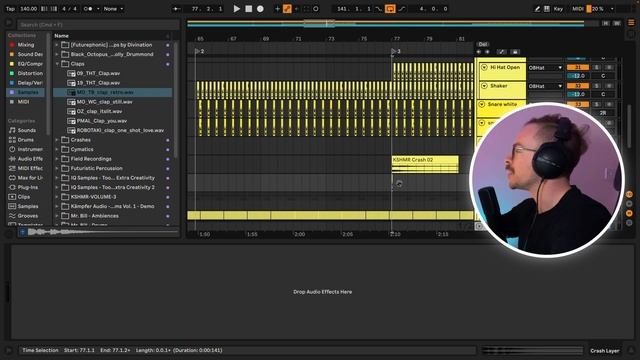Image resolution: width=640 pixels, height=360 pixels.
Task: Toggle Draw Mode pencil icon
Action: coord(537,9)
